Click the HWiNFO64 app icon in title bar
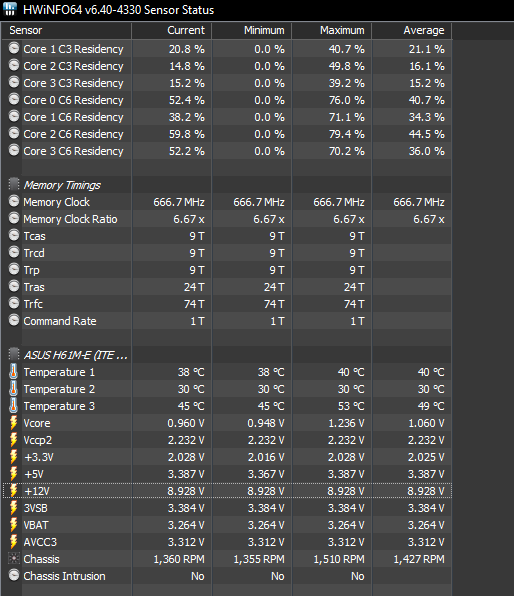The image size is (514, 596). click(10, 9)
